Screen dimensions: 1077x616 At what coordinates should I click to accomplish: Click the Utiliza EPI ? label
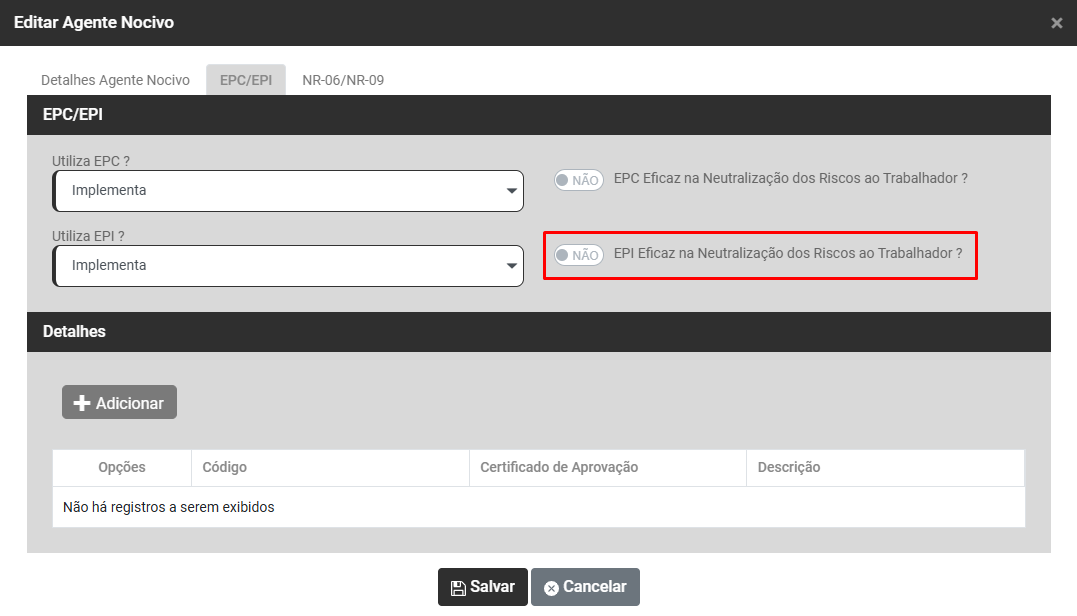coord(88,236)
